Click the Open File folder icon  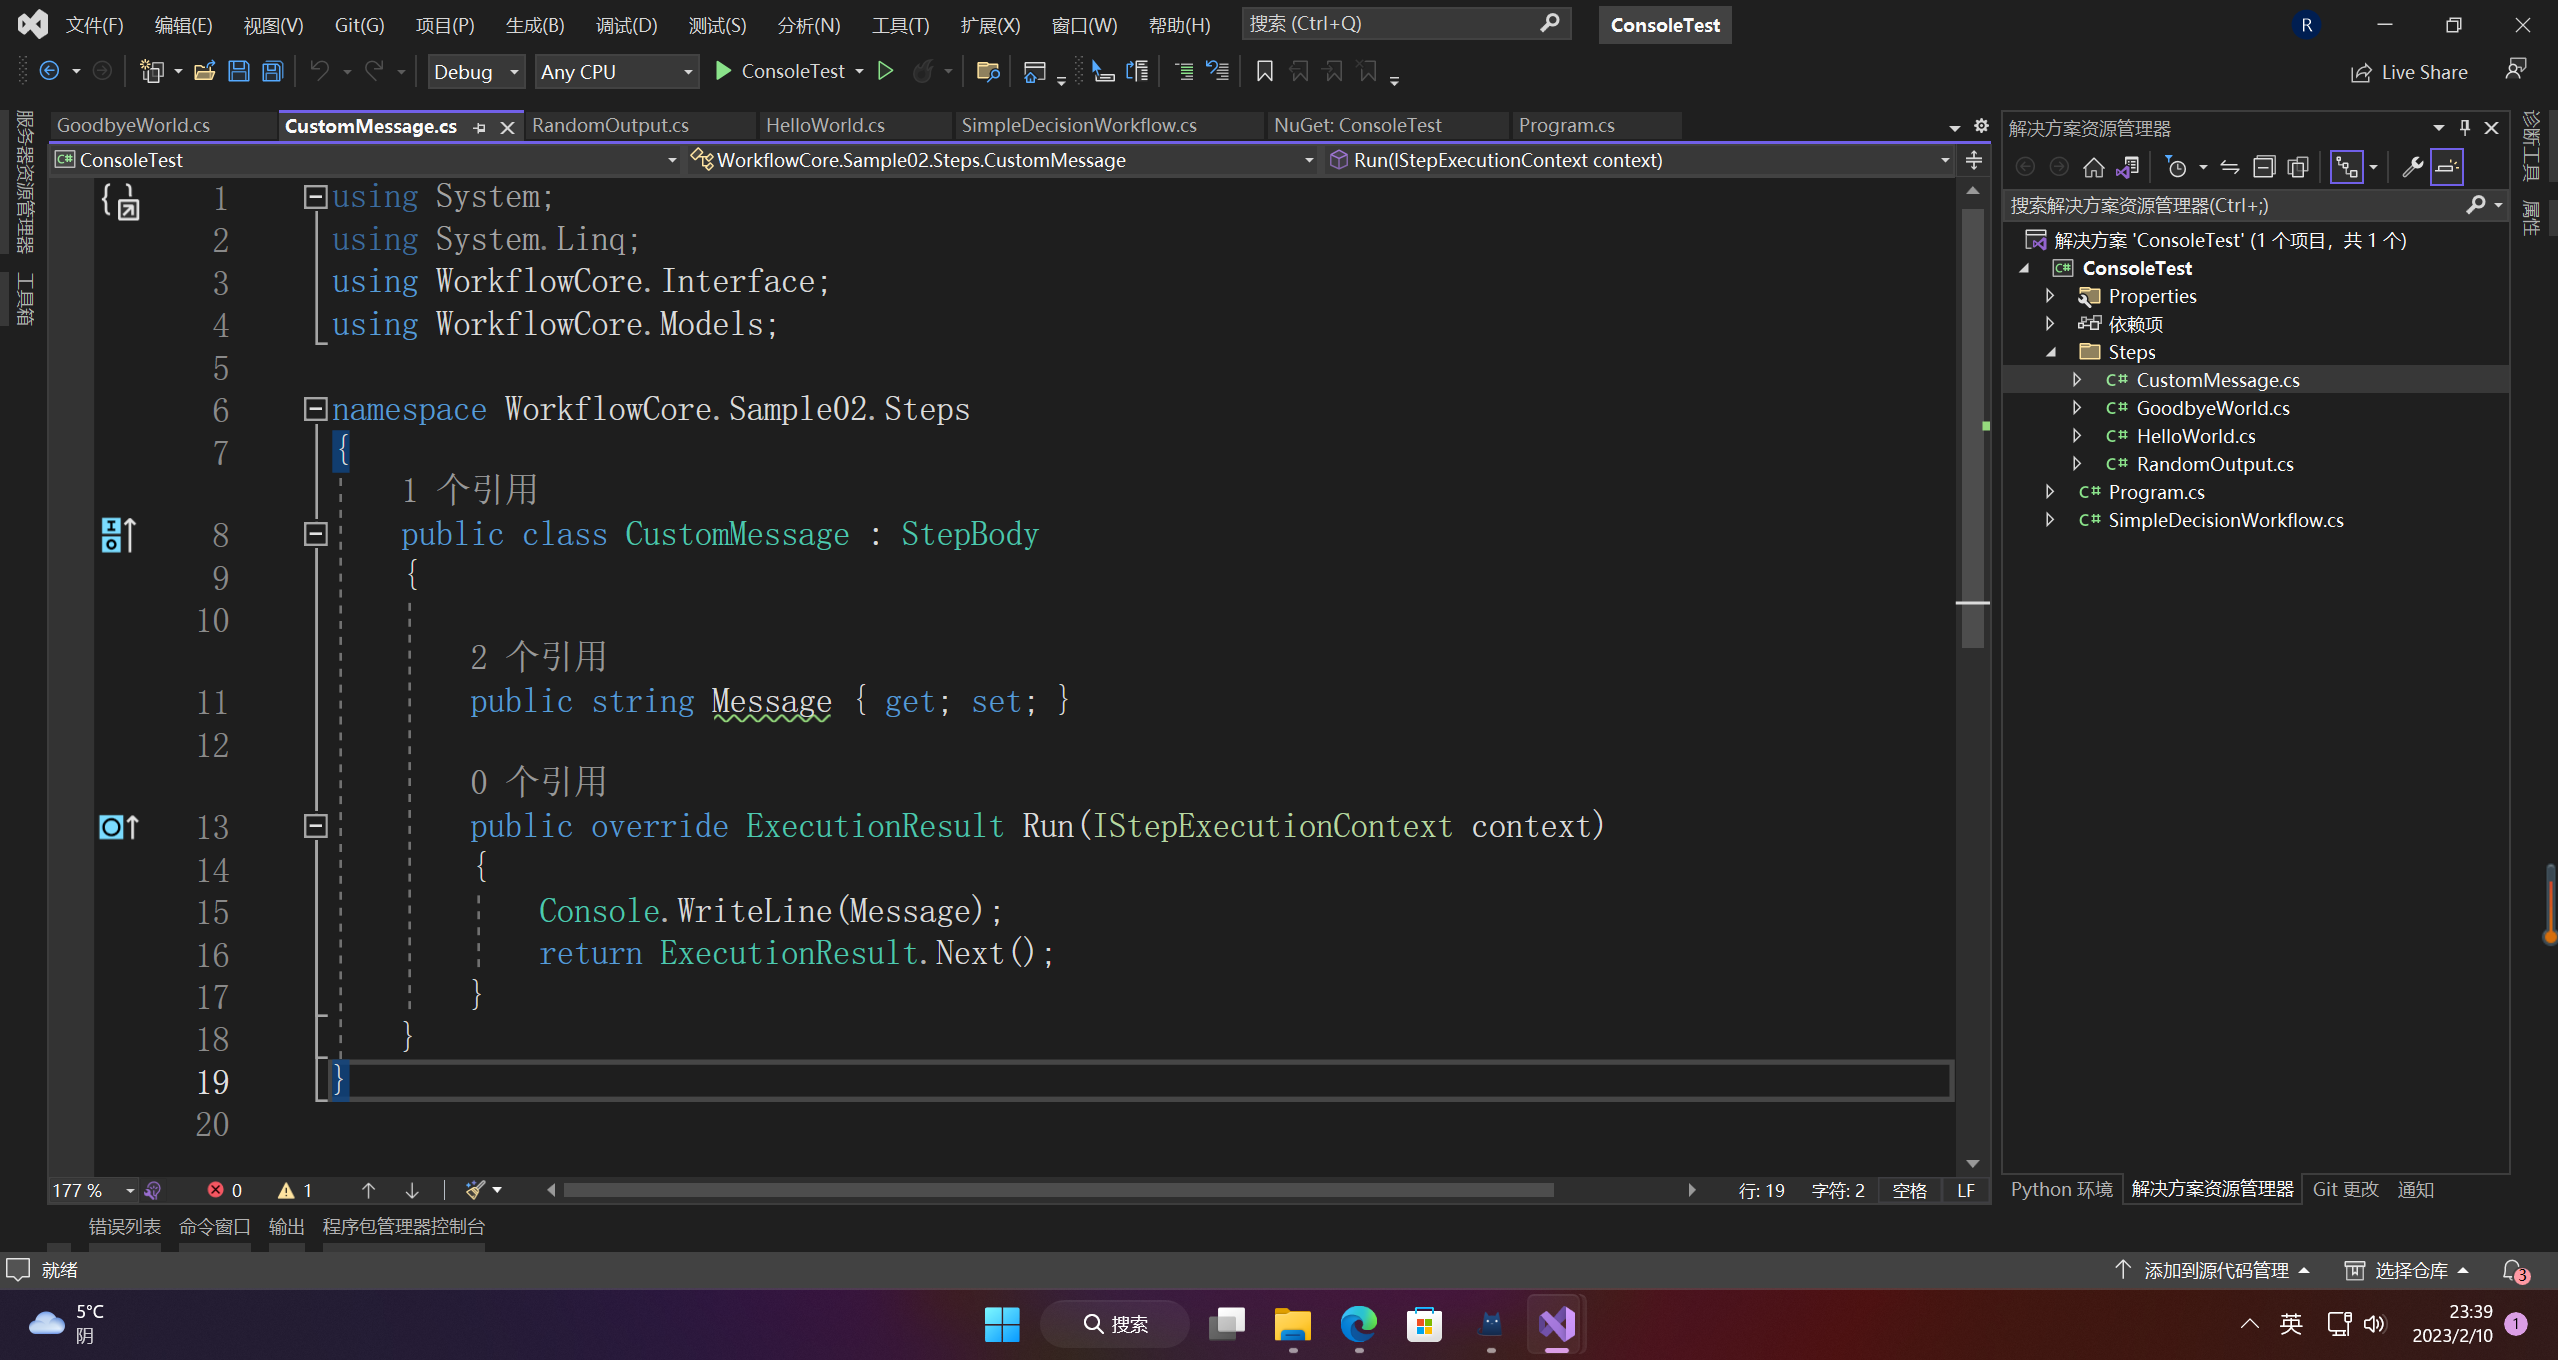point(204,71)
